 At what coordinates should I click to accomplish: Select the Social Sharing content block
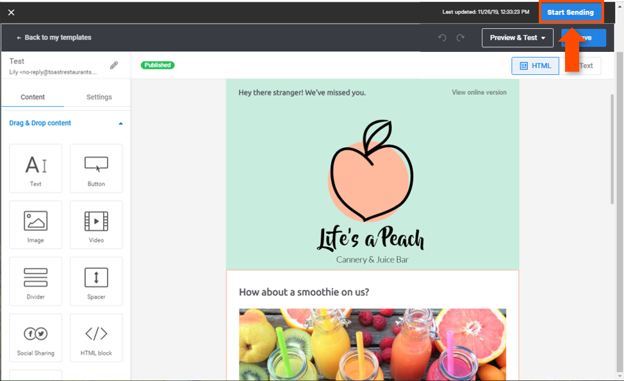click(x=36, y=338)
